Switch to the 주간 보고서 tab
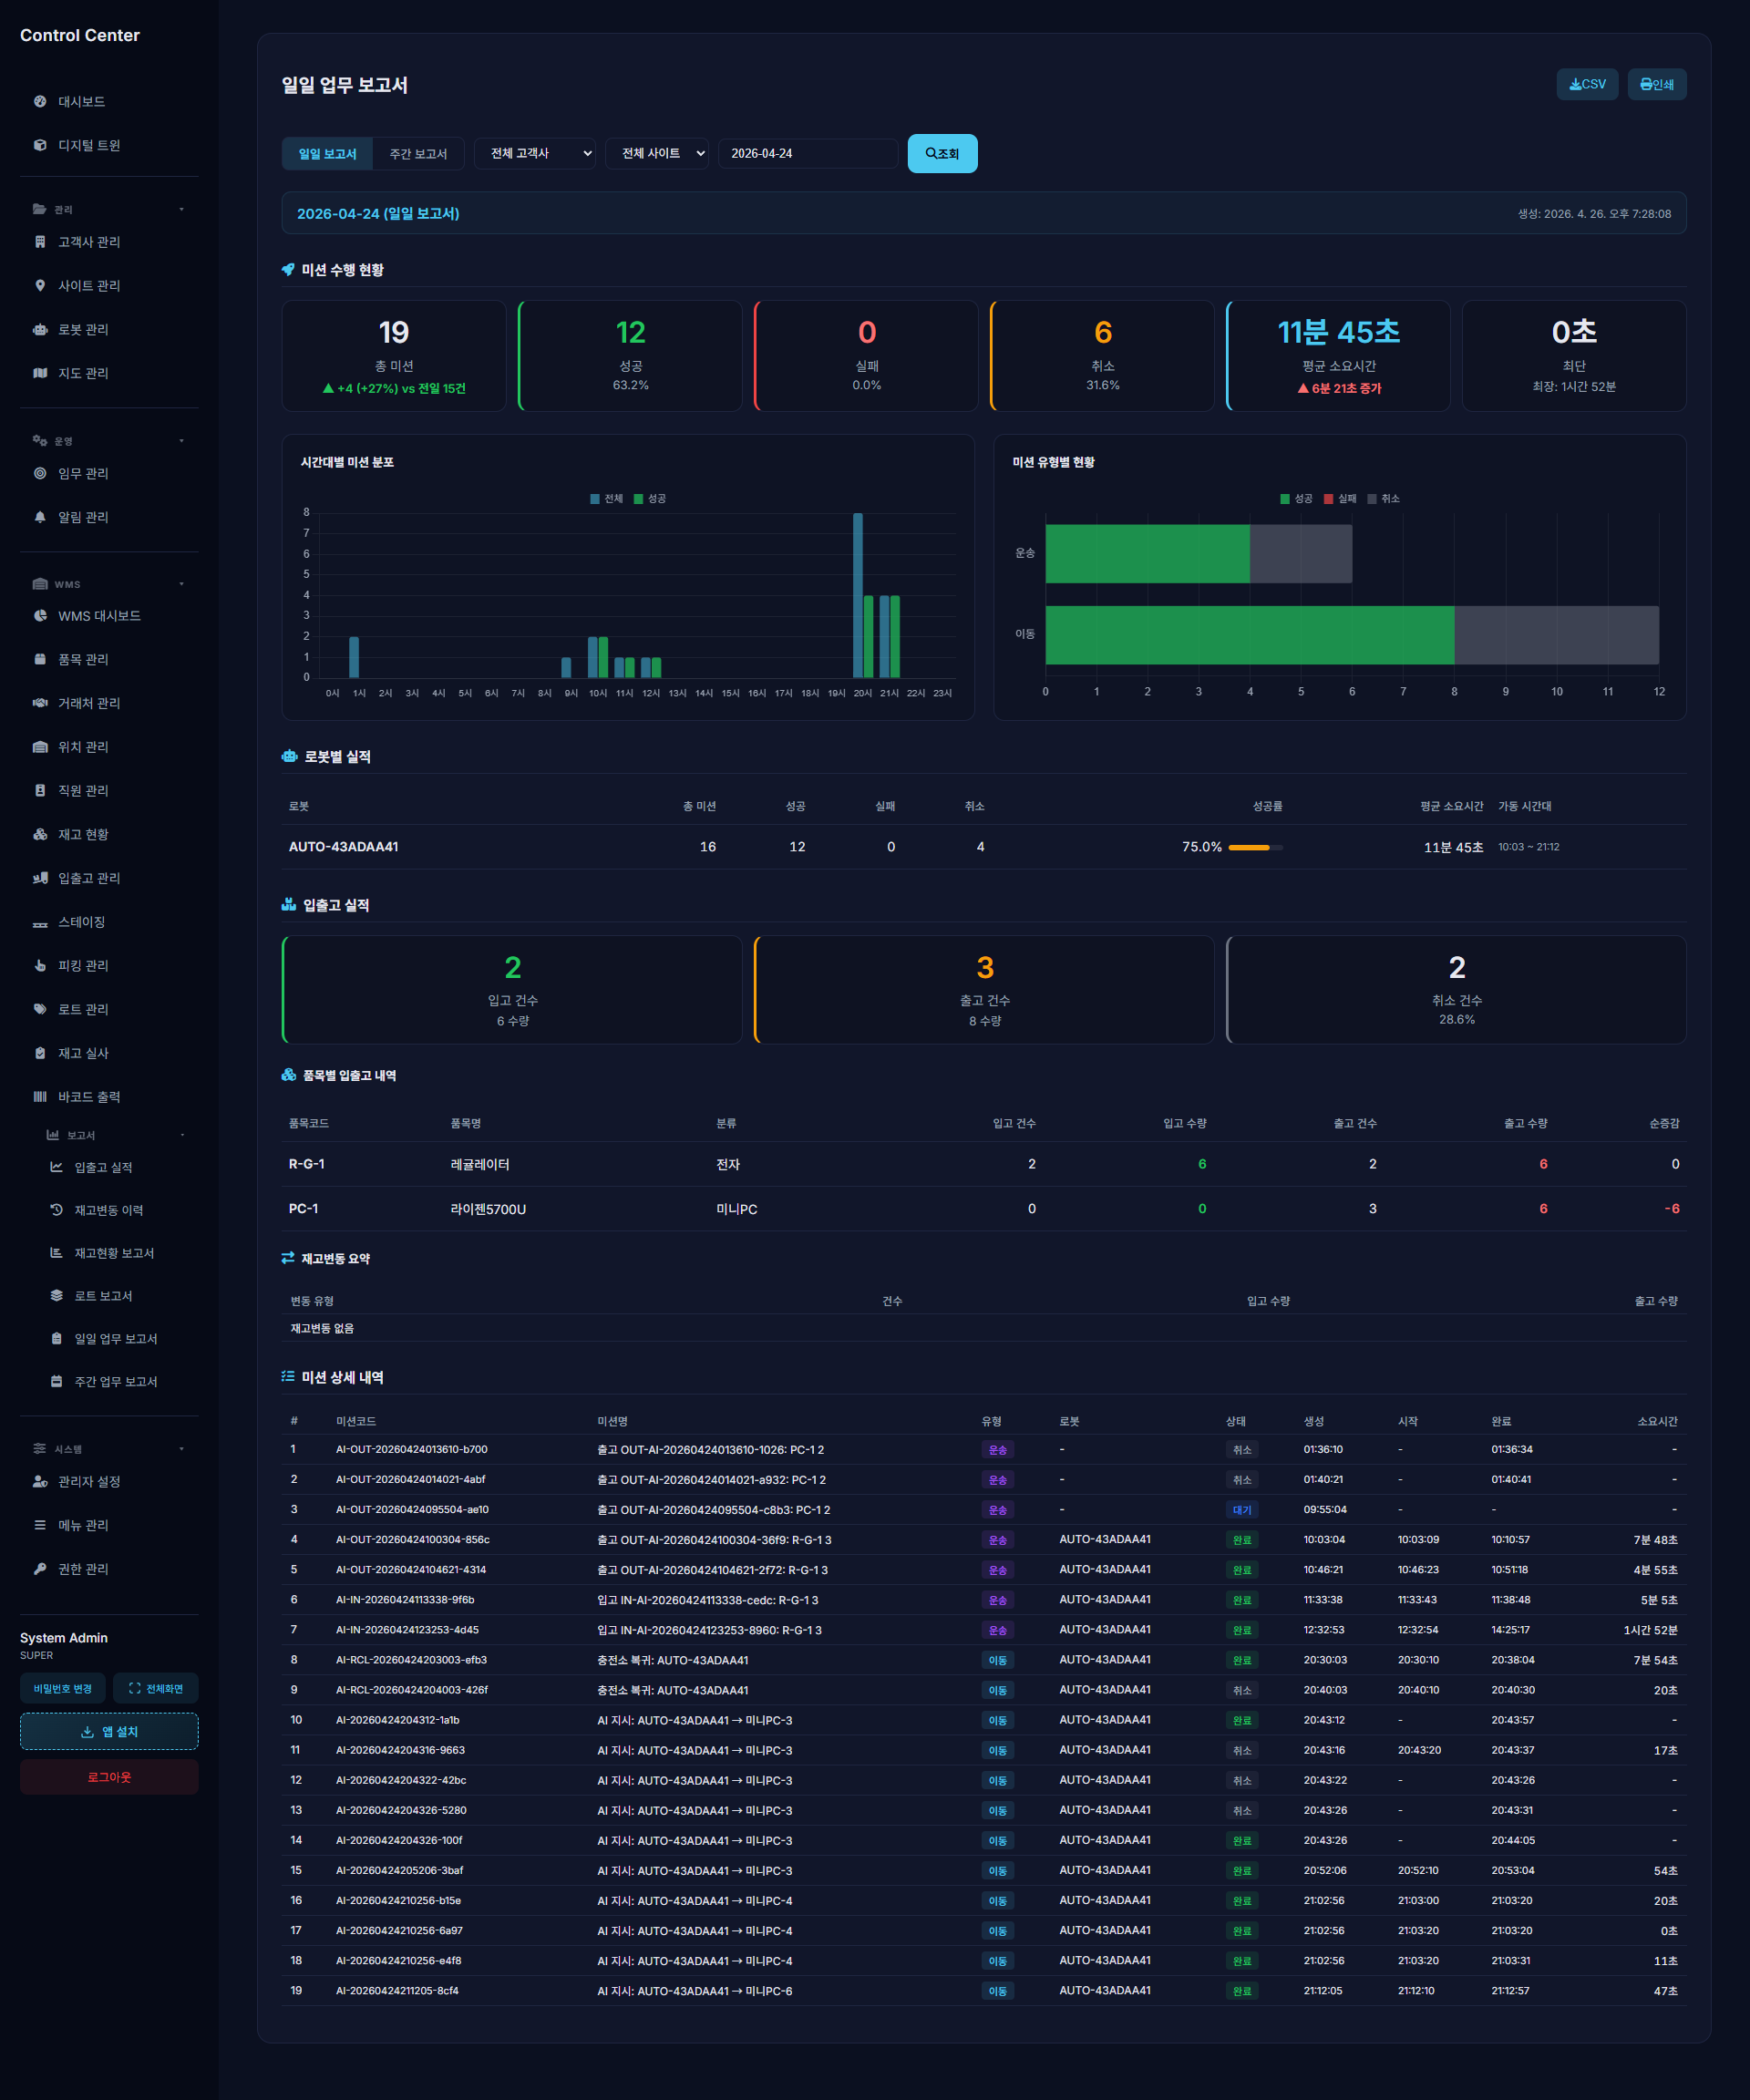 pos(418,154)
